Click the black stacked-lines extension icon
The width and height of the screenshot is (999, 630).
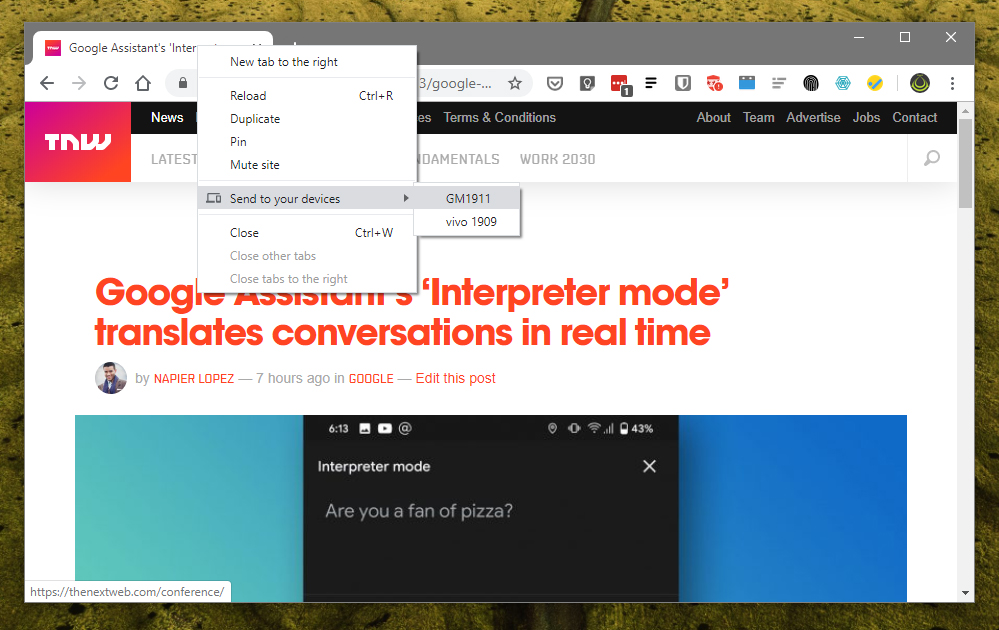click(x=650, y=83)
